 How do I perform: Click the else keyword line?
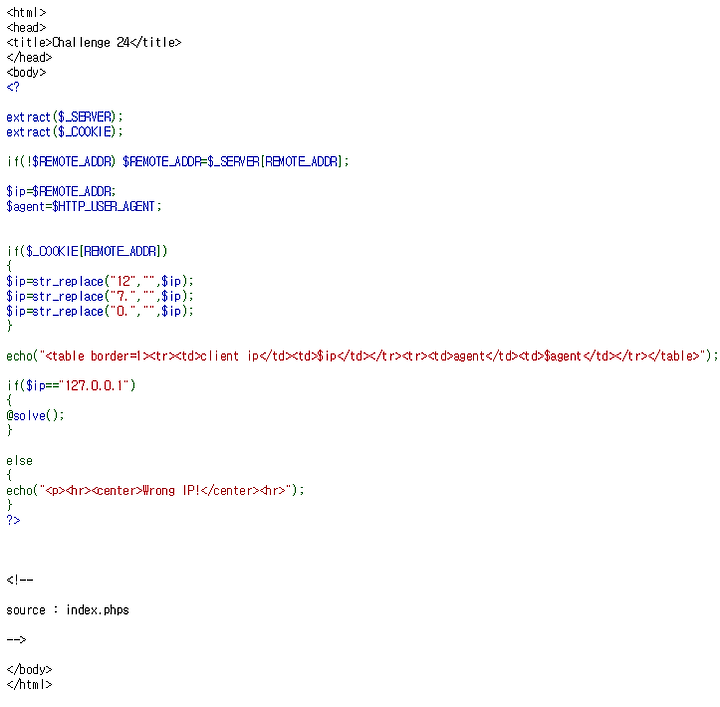[x=20, y=460]
